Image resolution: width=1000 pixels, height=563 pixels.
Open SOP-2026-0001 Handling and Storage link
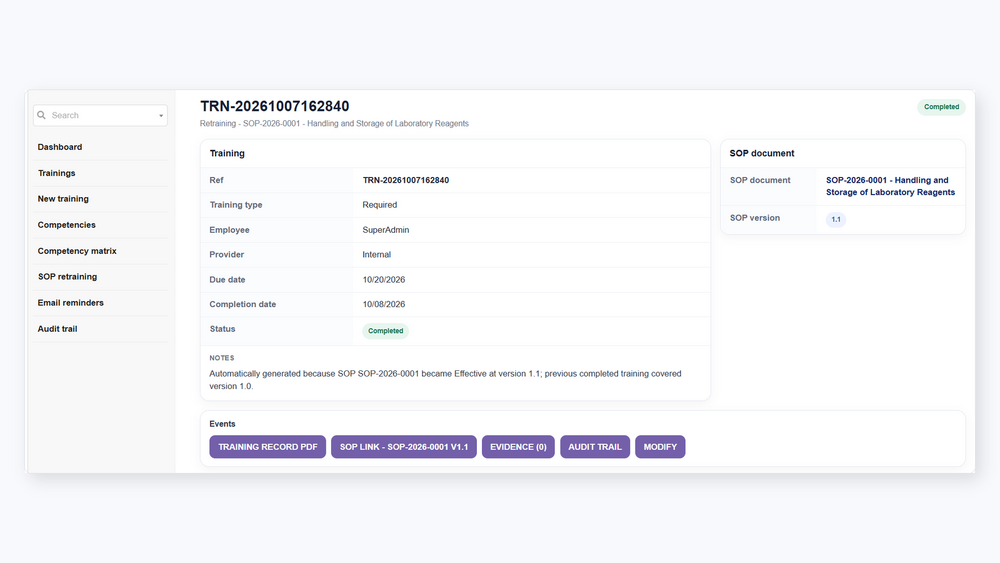coord(890,186)
